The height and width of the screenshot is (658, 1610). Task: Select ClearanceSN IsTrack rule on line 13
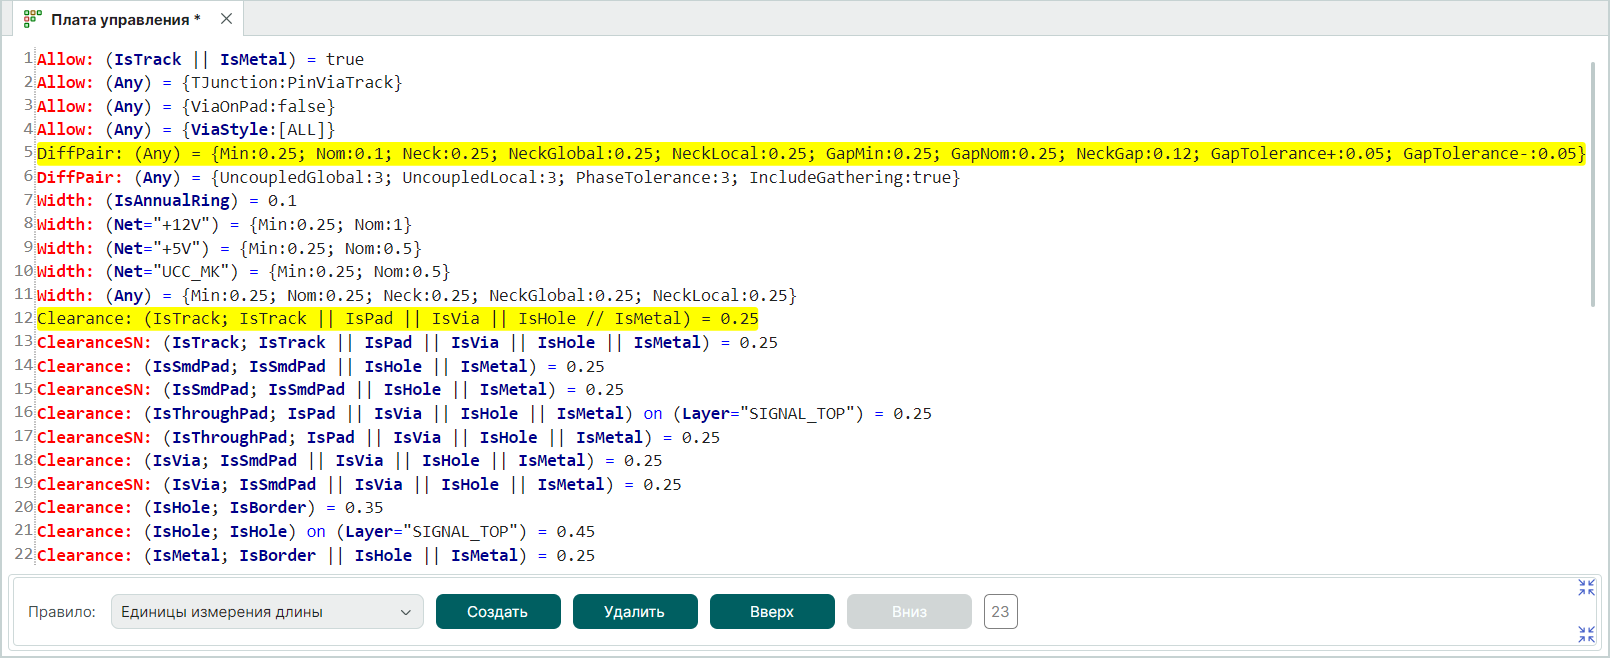coord(407,342)
